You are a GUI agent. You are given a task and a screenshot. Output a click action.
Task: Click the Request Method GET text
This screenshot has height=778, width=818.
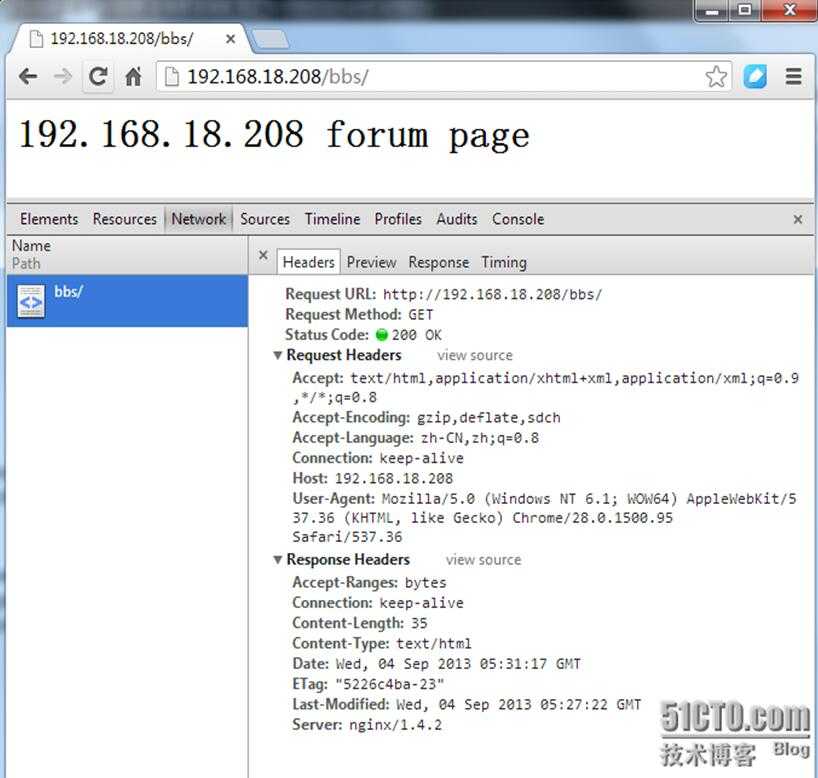pos(420,315)
